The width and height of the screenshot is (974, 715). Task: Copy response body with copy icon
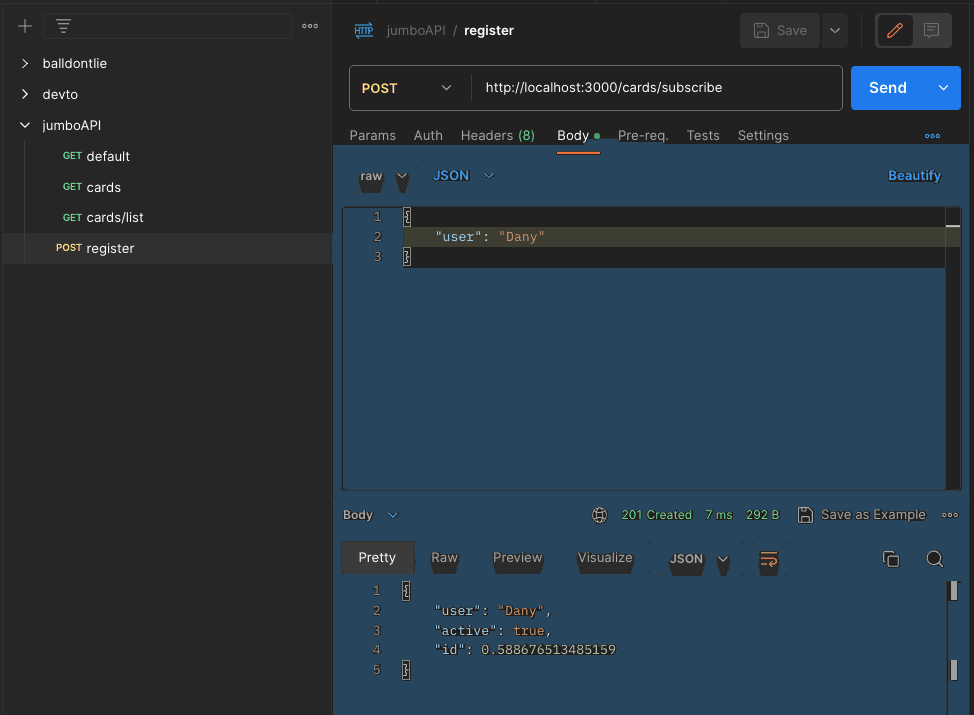point(891,559)
